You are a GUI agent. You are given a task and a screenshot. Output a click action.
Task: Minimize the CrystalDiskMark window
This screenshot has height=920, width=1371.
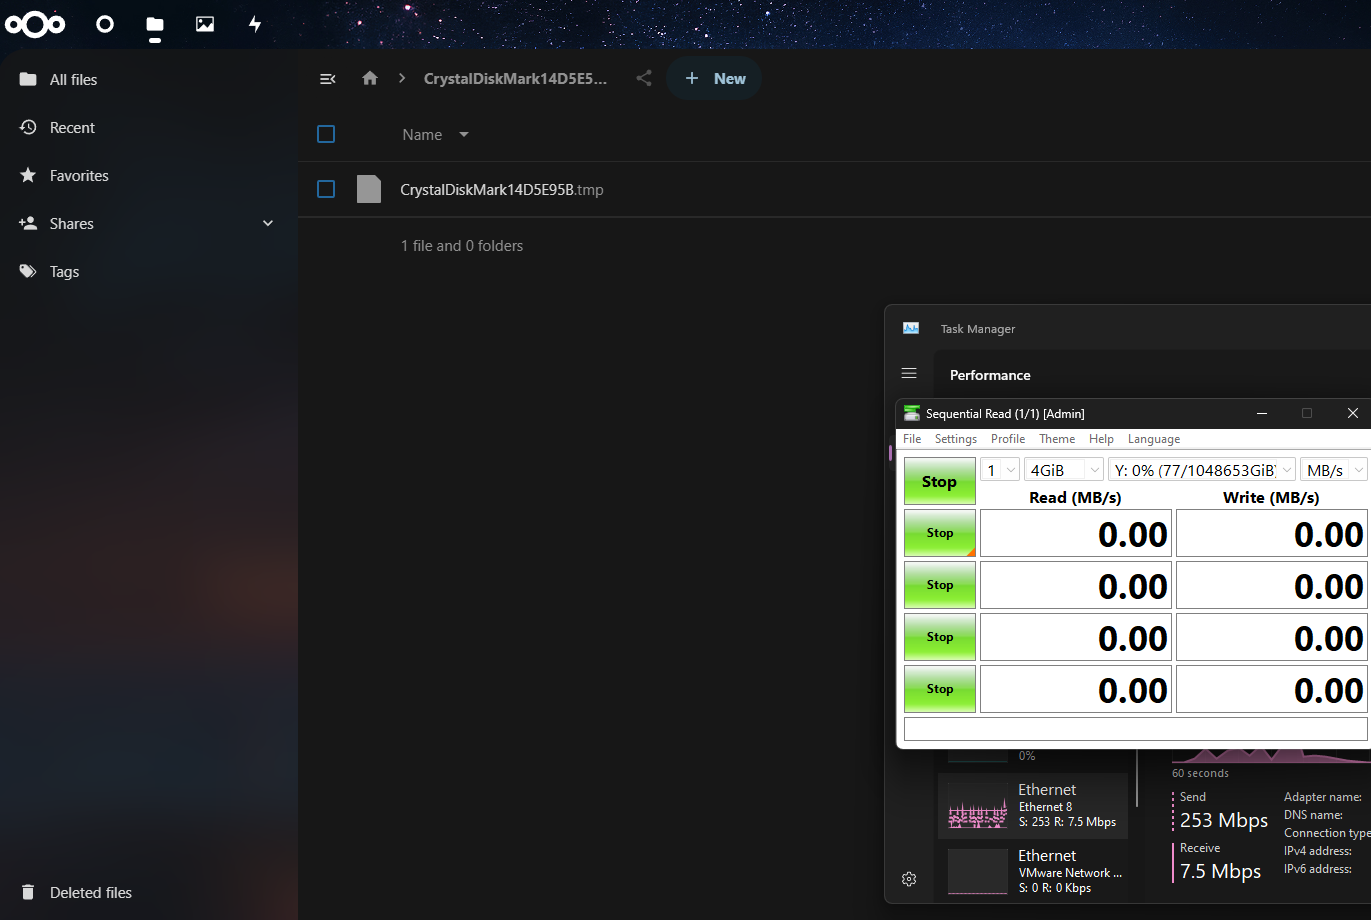coord(1262,413)
